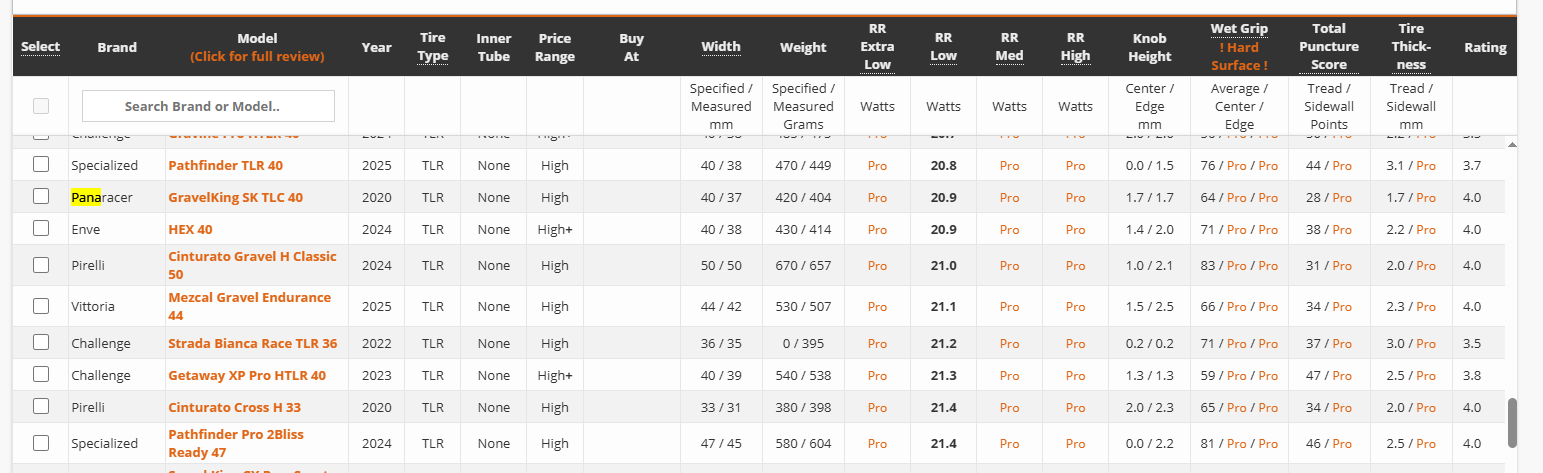
Task: Toggle the select-all checkbox beside the search box
Action: click(41, 106)
